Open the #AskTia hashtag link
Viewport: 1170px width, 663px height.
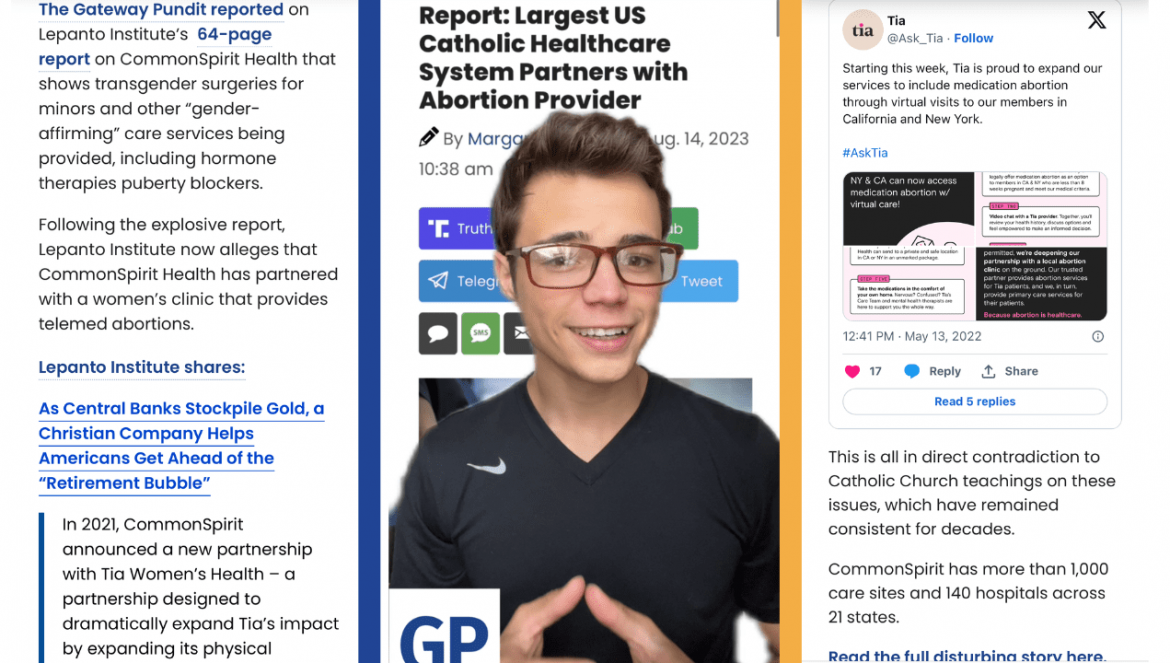click(x=865, y=153)
